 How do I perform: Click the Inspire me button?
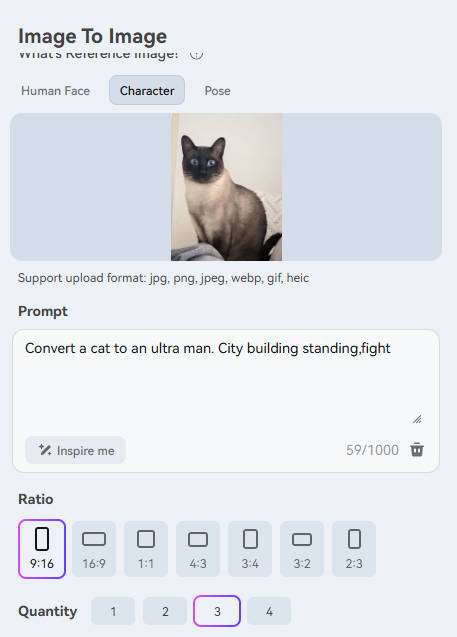[x=76, y=450]
